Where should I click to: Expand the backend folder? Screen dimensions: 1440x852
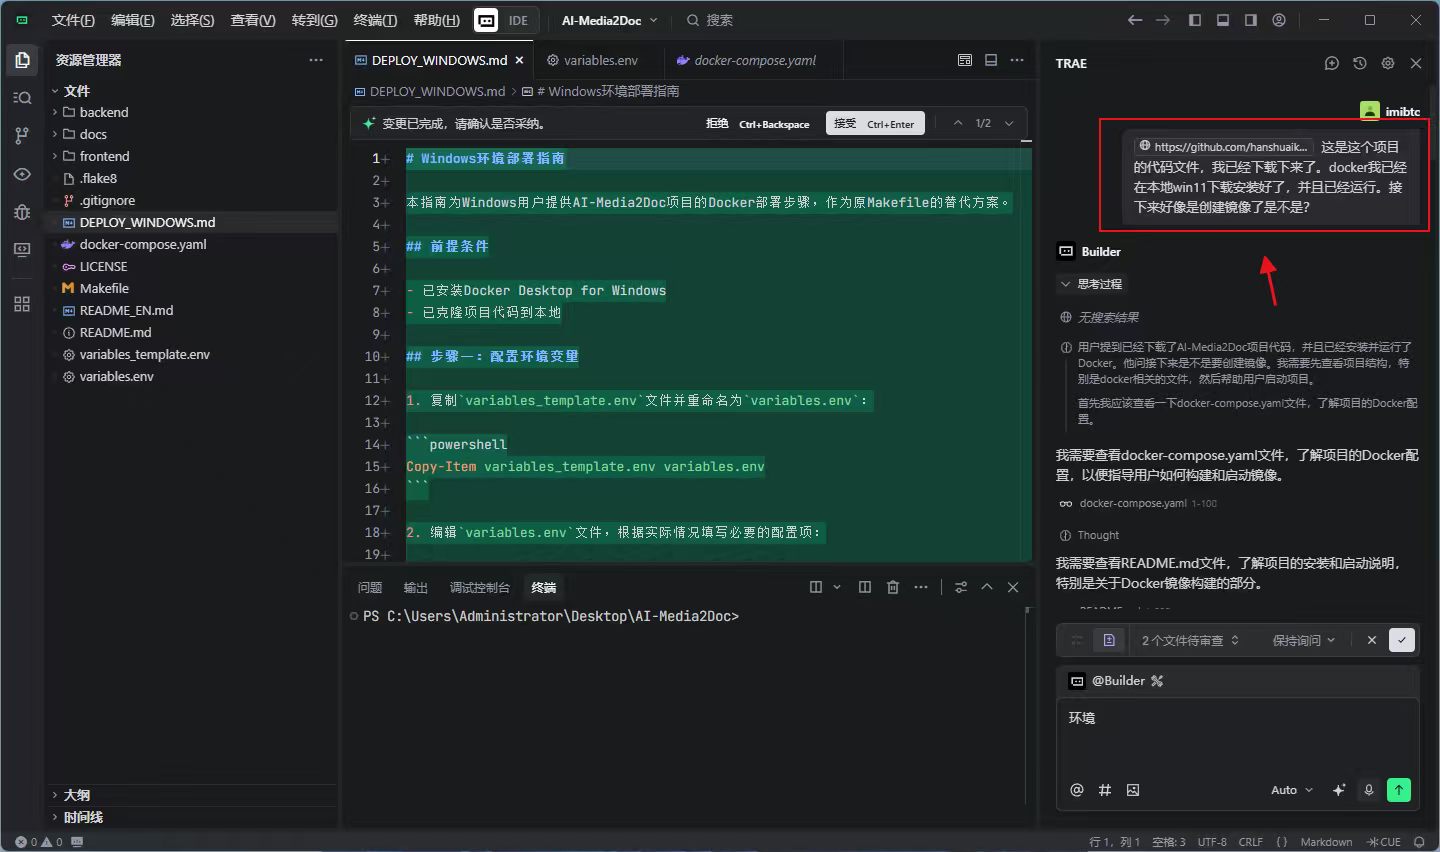pos(103,112)
